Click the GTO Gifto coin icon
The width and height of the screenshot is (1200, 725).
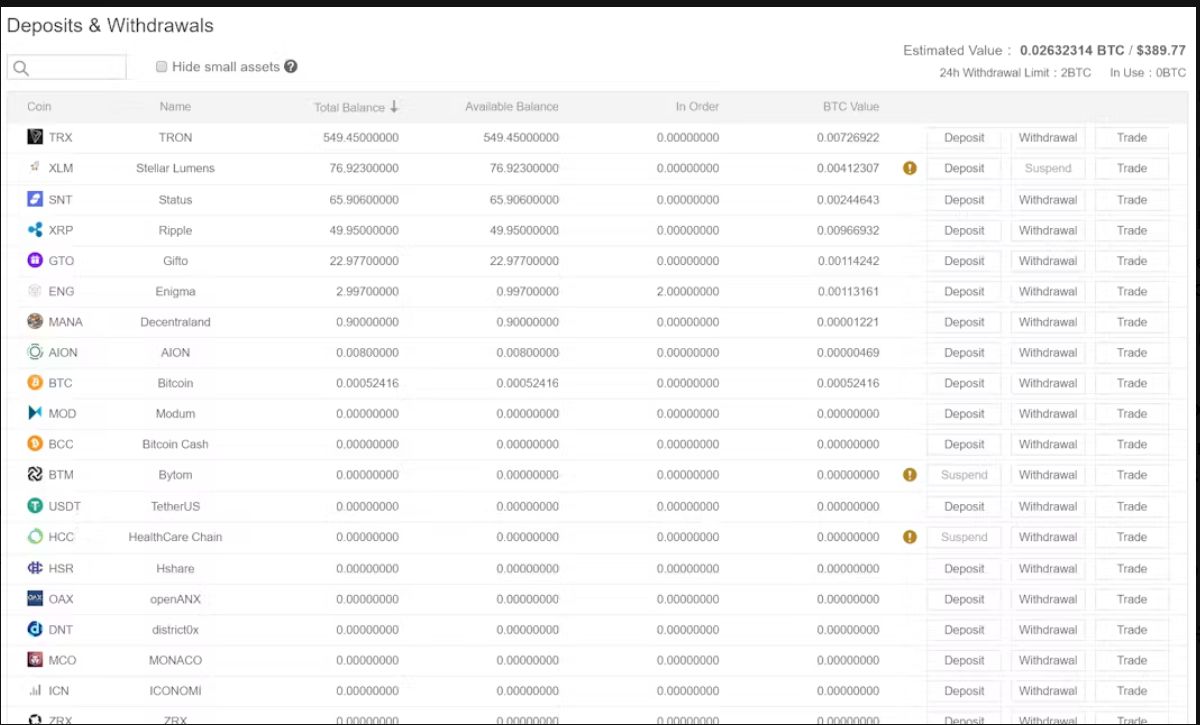[35, 260]
